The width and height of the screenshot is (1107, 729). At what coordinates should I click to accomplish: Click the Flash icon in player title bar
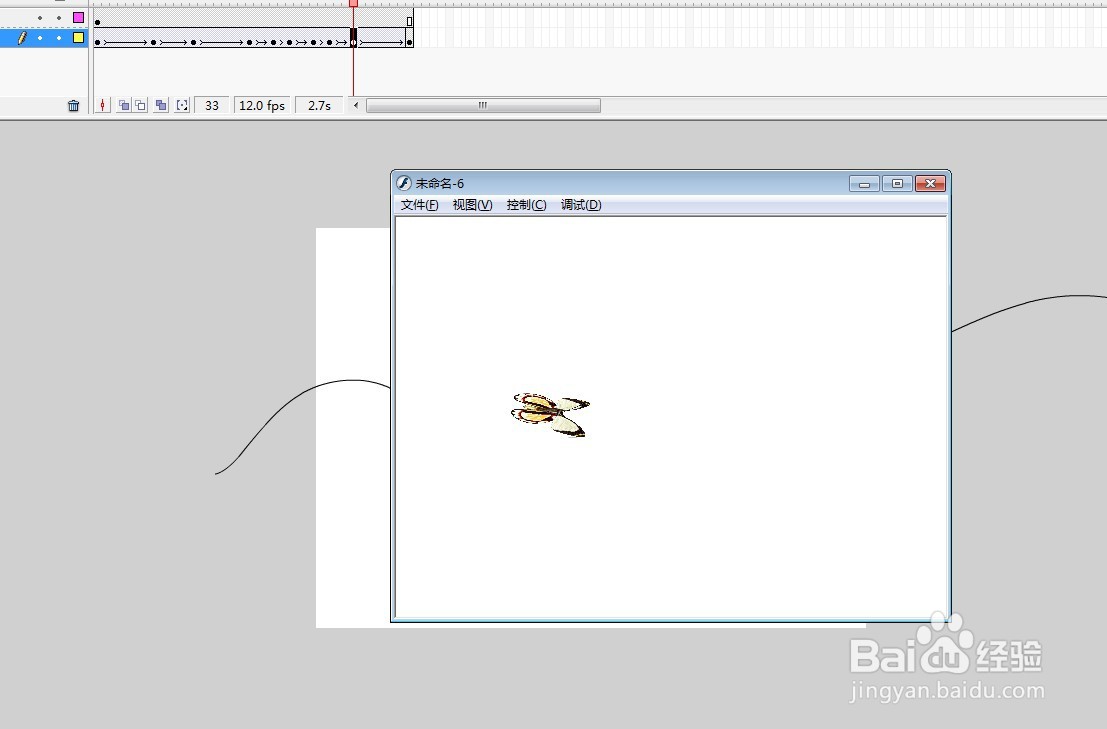pyautogui.click(x=404, y=183)
